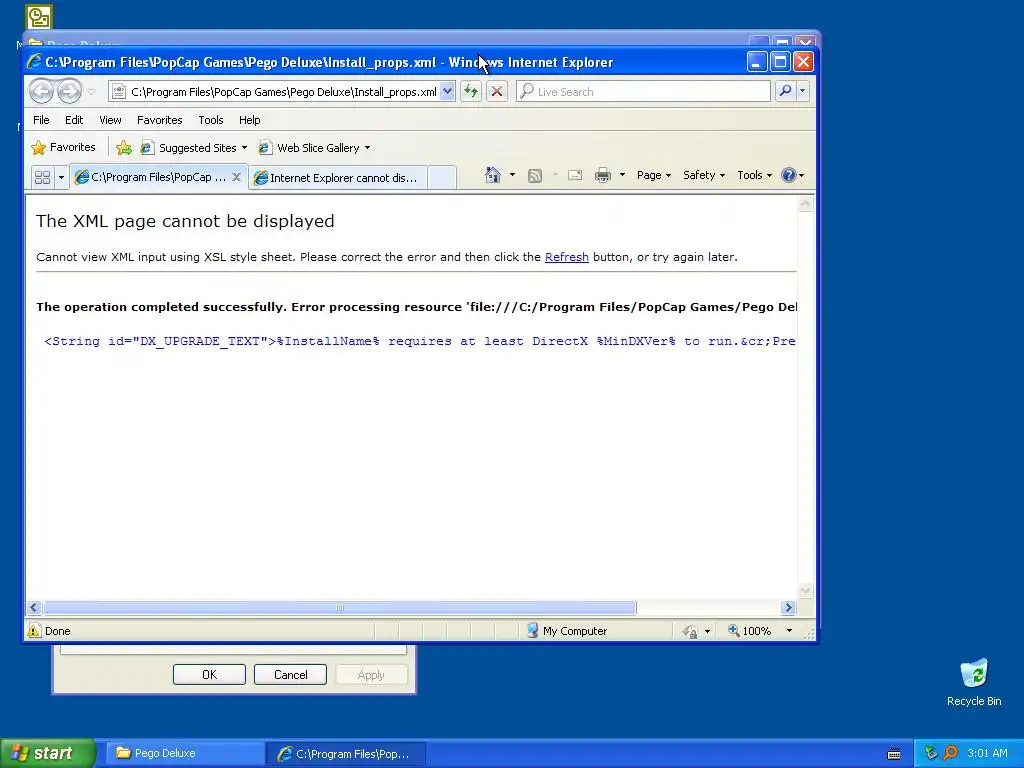Click the horizontal scrollbar thumb
The height and width of the screenshot is (768, 1024).
pyautogui.click(x=340, y=607)
